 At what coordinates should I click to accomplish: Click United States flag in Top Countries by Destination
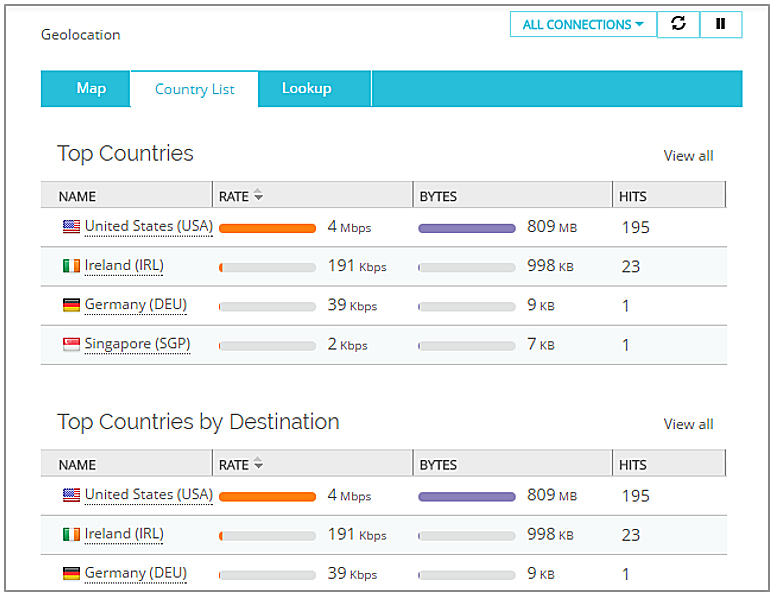(71, 495)
